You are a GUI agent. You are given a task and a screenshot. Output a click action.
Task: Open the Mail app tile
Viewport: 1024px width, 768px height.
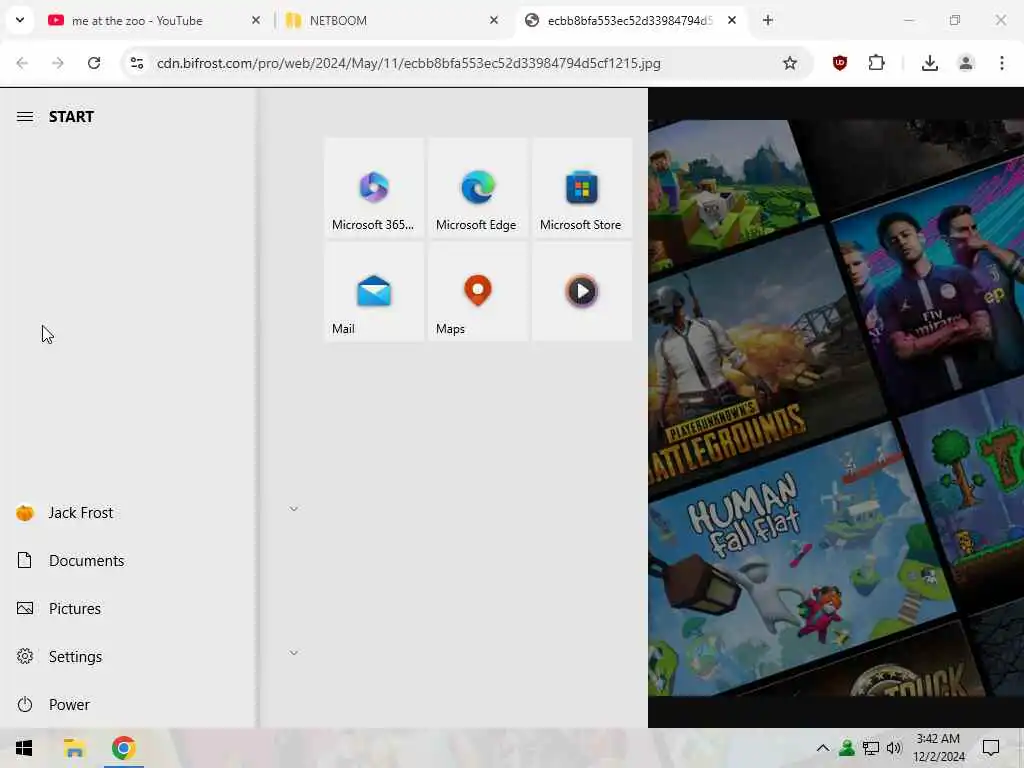374,291
